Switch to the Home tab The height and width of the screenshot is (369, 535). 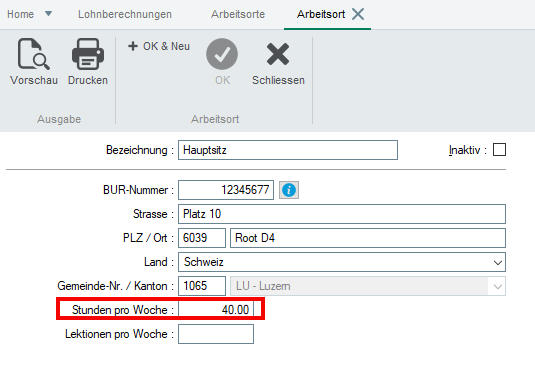click(x=20, y=14)
